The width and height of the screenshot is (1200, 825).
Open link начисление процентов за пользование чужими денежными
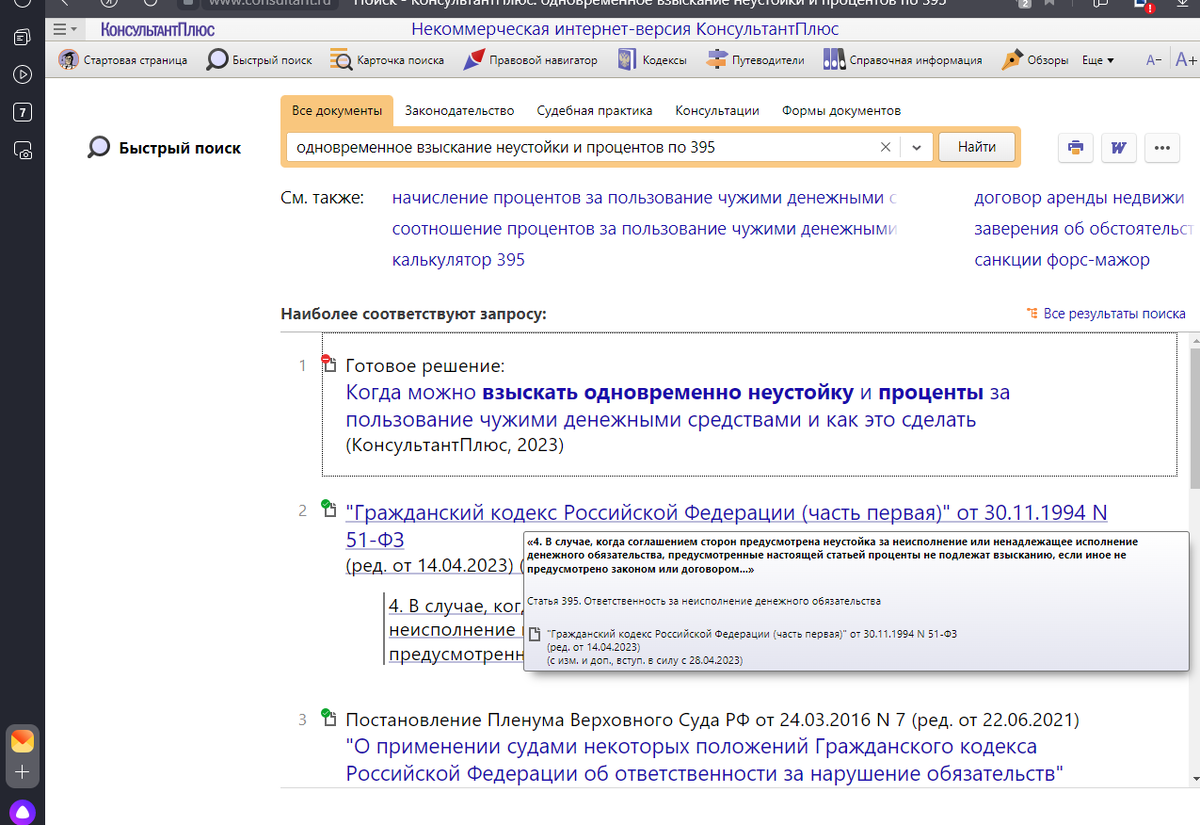click(644, 198)
